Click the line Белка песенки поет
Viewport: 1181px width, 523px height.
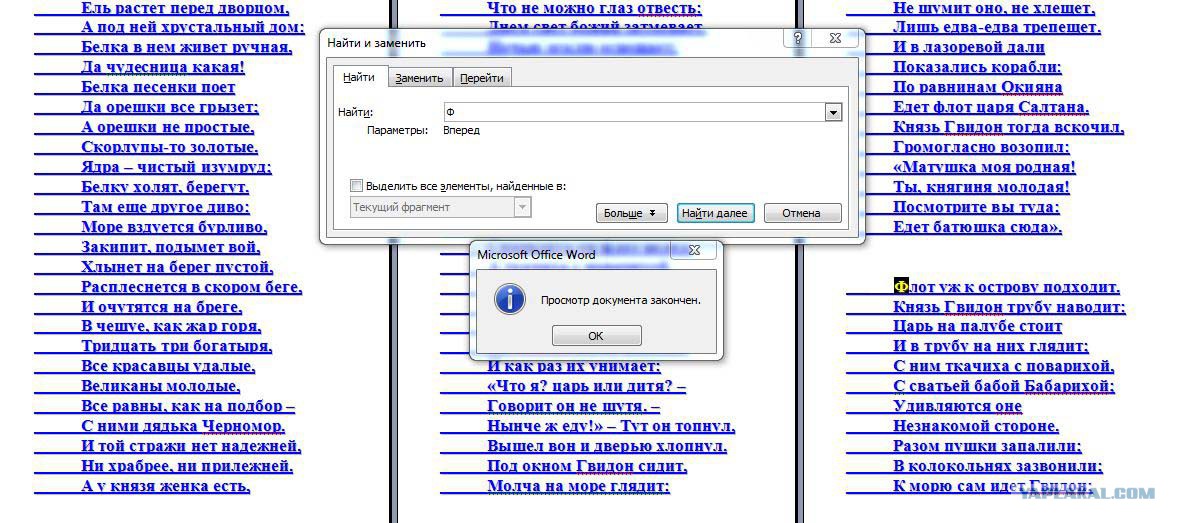(158, 87)
